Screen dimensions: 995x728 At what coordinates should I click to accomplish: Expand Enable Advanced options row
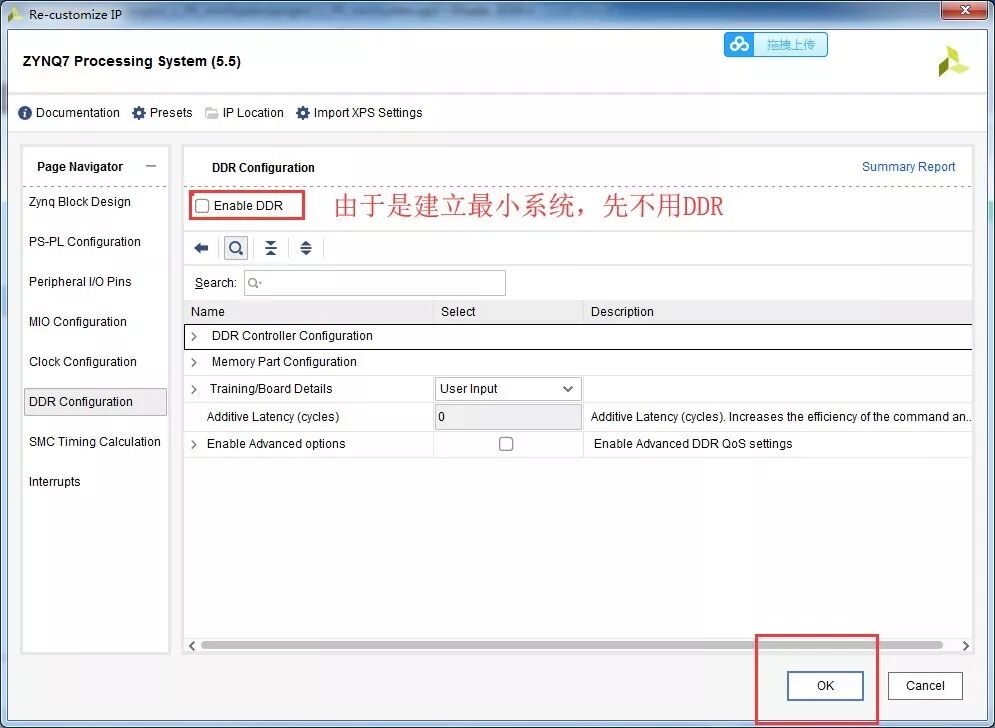[x=194, y=444]
